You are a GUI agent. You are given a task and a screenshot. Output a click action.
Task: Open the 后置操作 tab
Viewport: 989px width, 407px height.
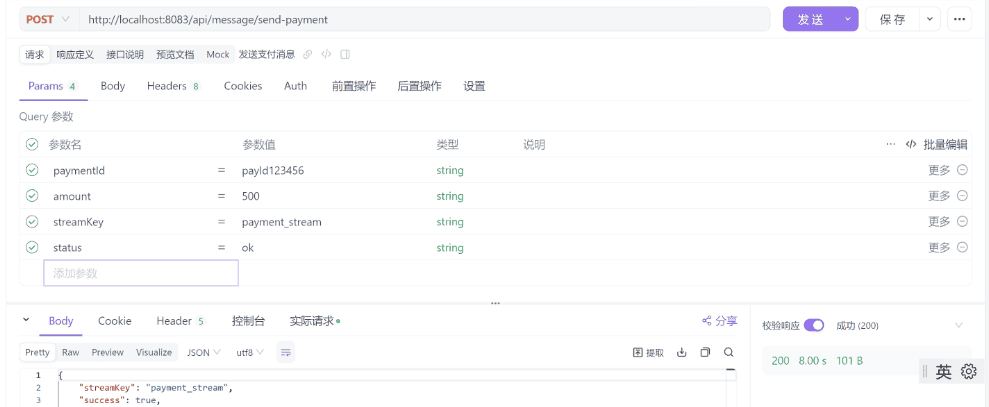tap(419, 86)
